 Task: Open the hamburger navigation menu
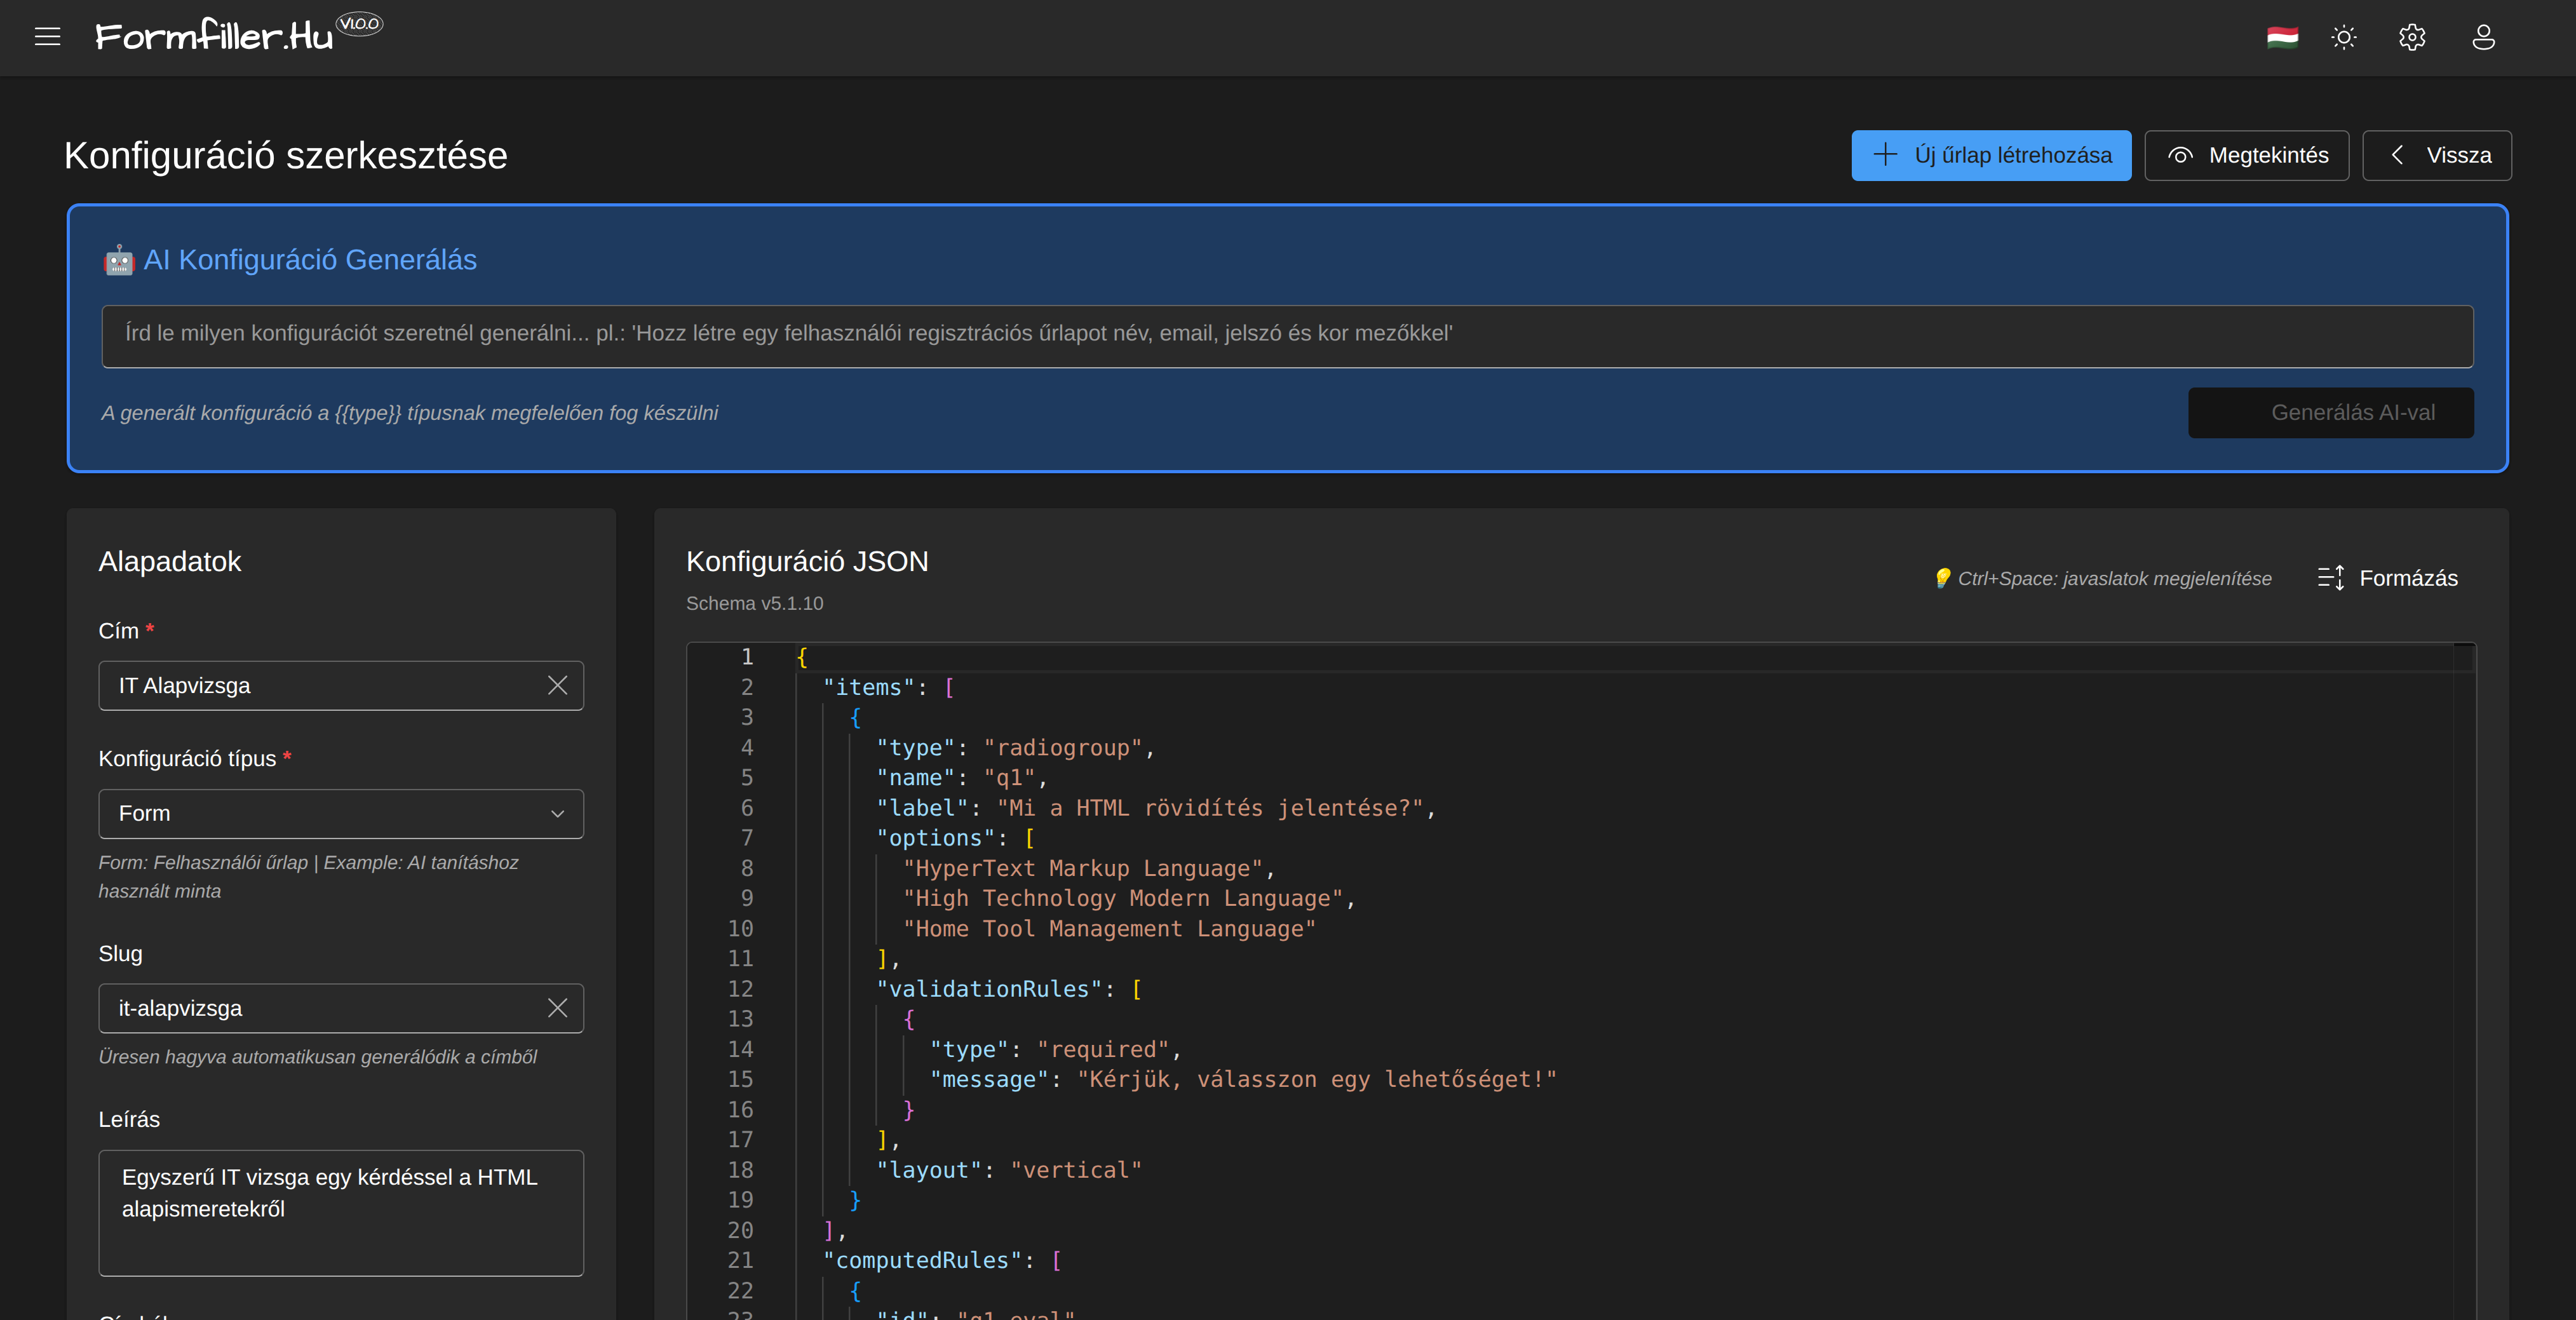coord(47,37)
